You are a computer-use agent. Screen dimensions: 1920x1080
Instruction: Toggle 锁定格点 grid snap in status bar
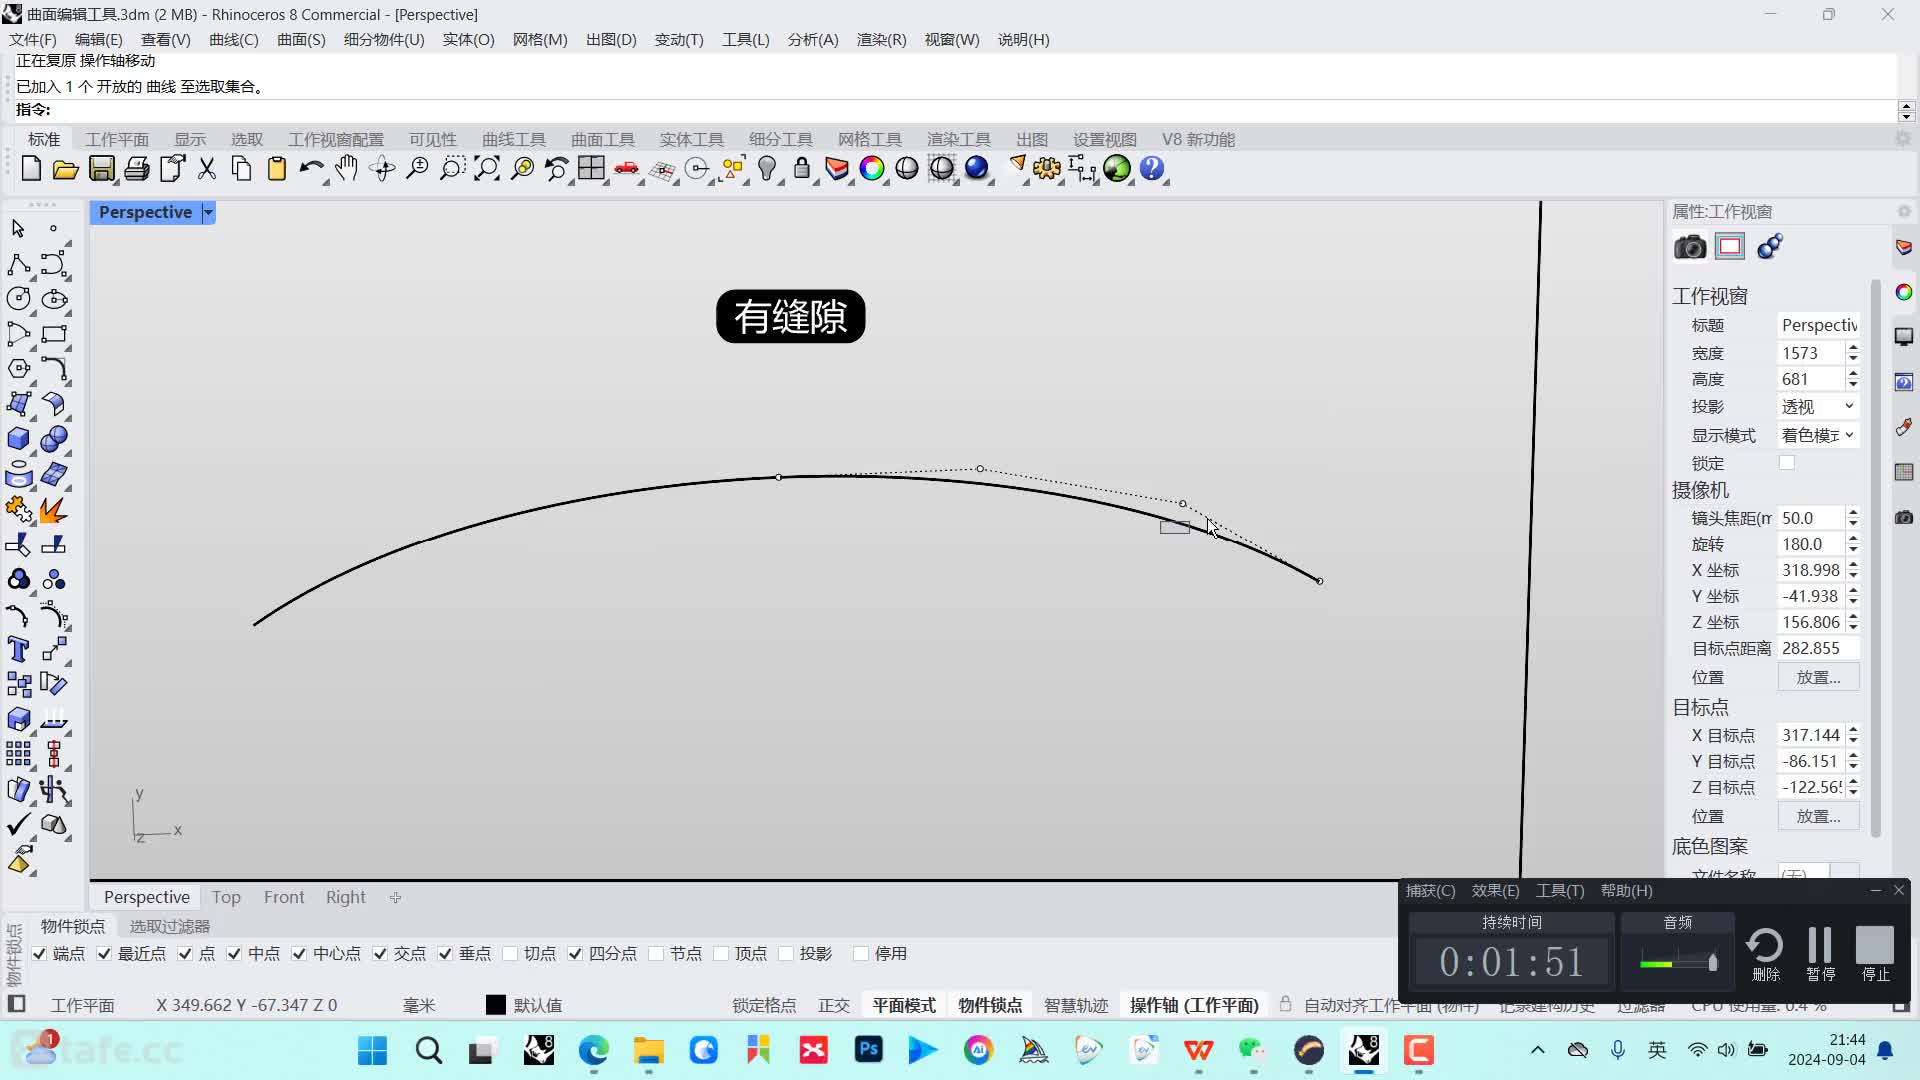point(764,1005)
